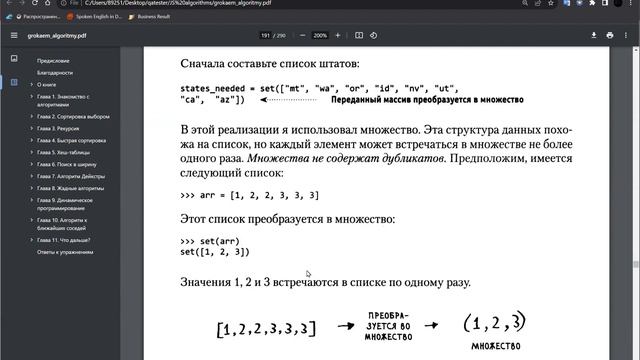Viewport: 640px width, 360px height.
Task: Click the fit to page icon
Action: point(359,36)
